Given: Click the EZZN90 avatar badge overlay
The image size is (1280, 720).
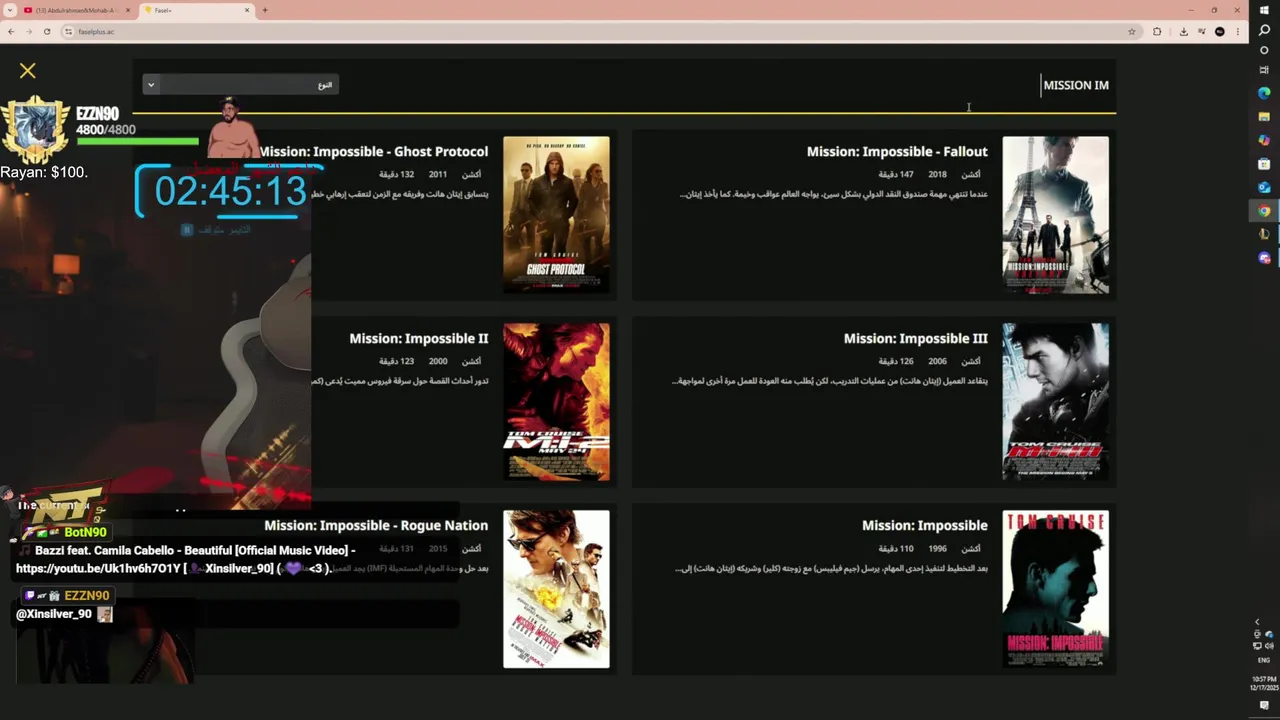Looking at the screenshot, I should pos(35,130).
